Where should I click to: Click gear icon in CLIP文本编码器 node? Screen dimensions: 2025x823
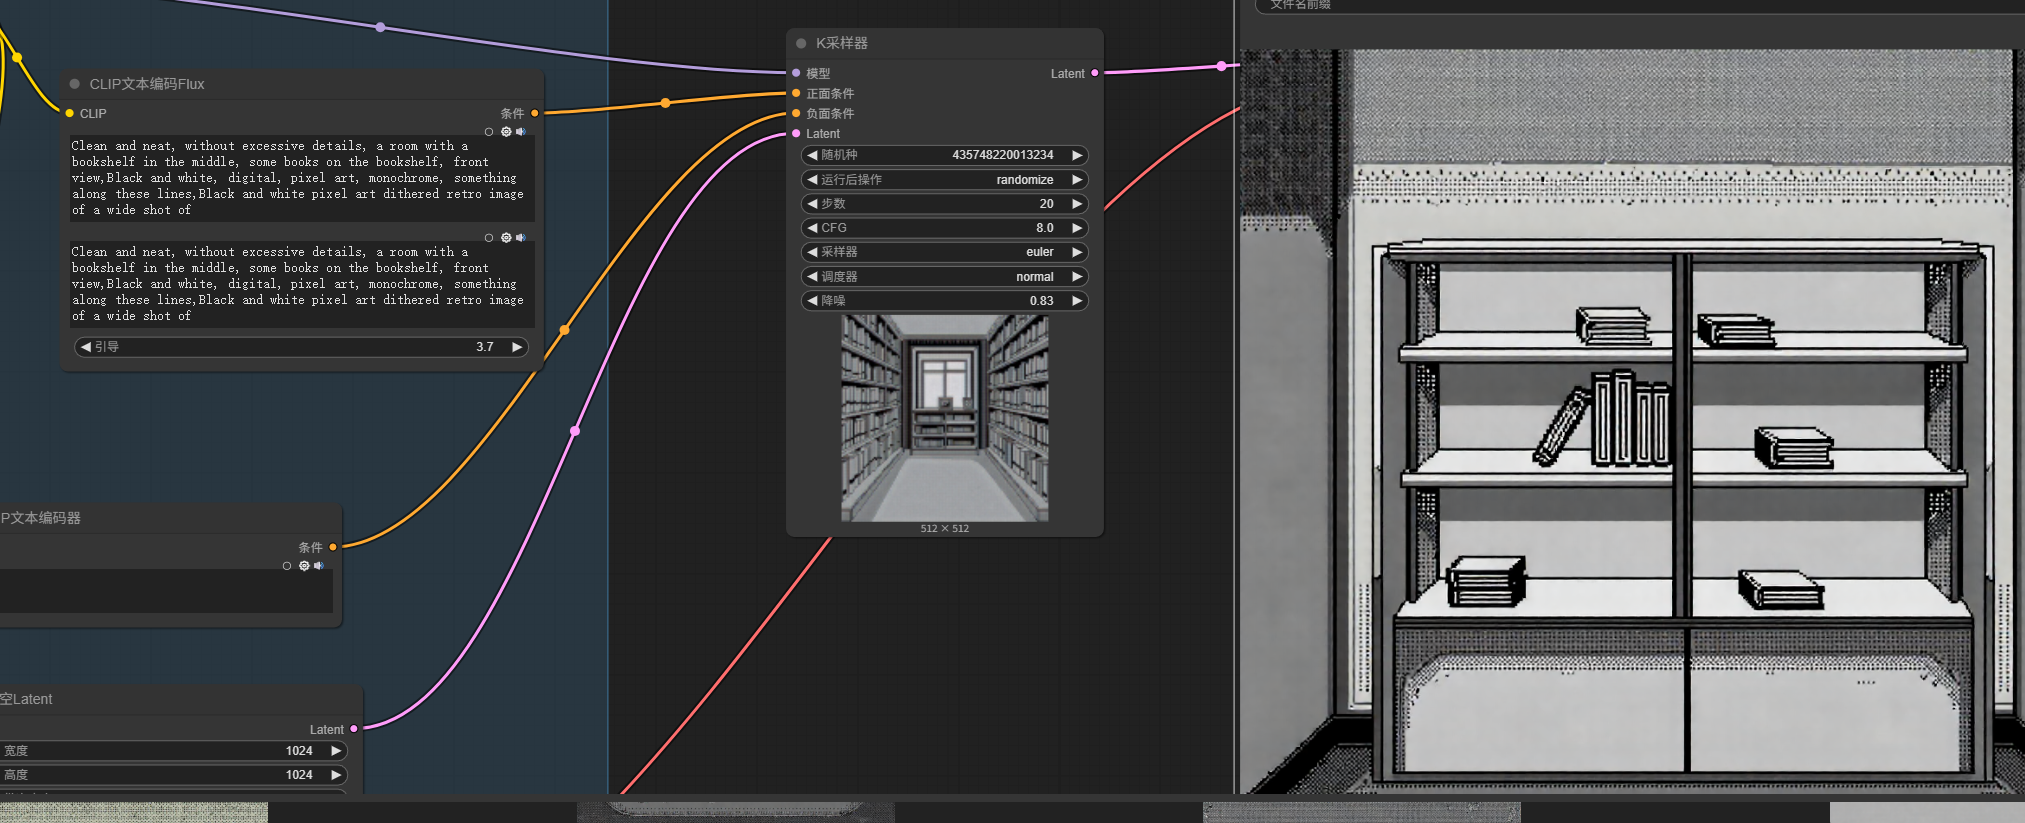point(304,566)
